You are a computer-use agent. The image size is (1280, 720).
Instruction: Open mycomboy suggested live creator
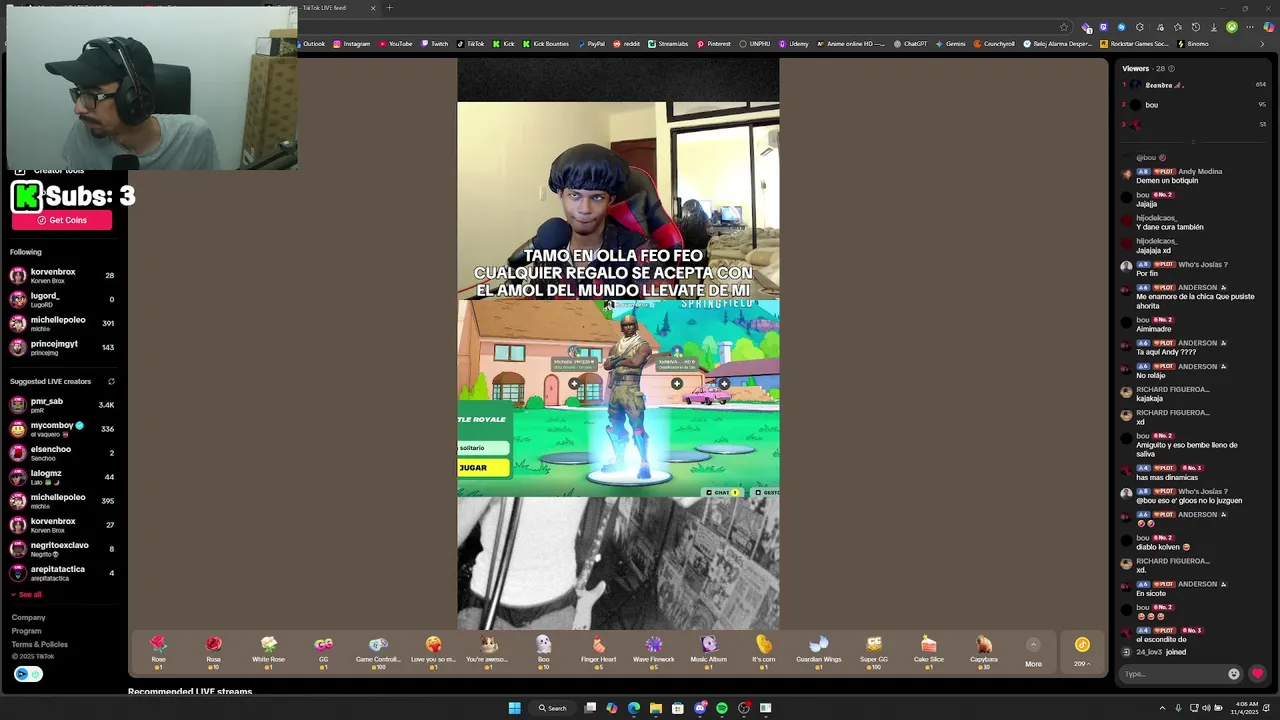(x=62, y=429)
